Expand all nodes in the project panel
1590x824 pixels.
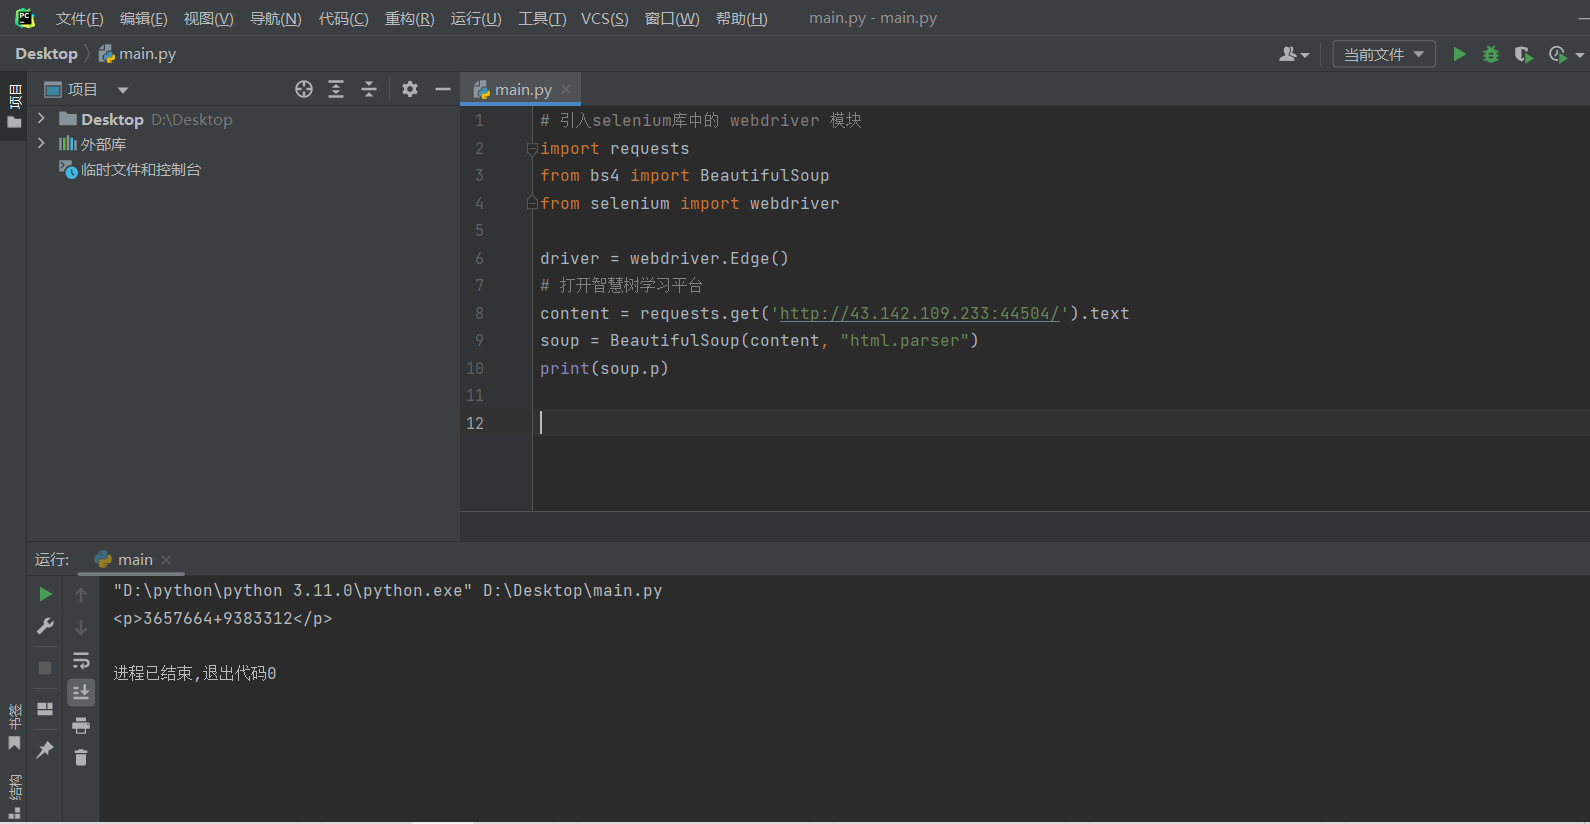point(336,89)
